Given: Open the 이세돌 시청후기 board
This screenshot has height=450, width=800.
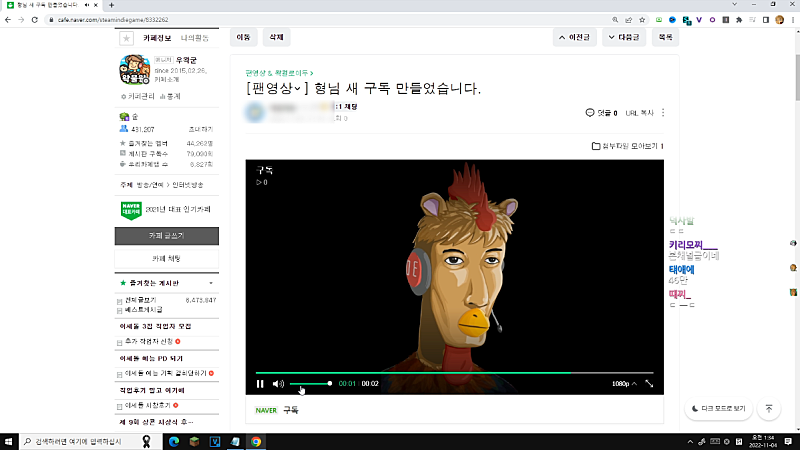Looking at the screenshot, I should [148, 405].
